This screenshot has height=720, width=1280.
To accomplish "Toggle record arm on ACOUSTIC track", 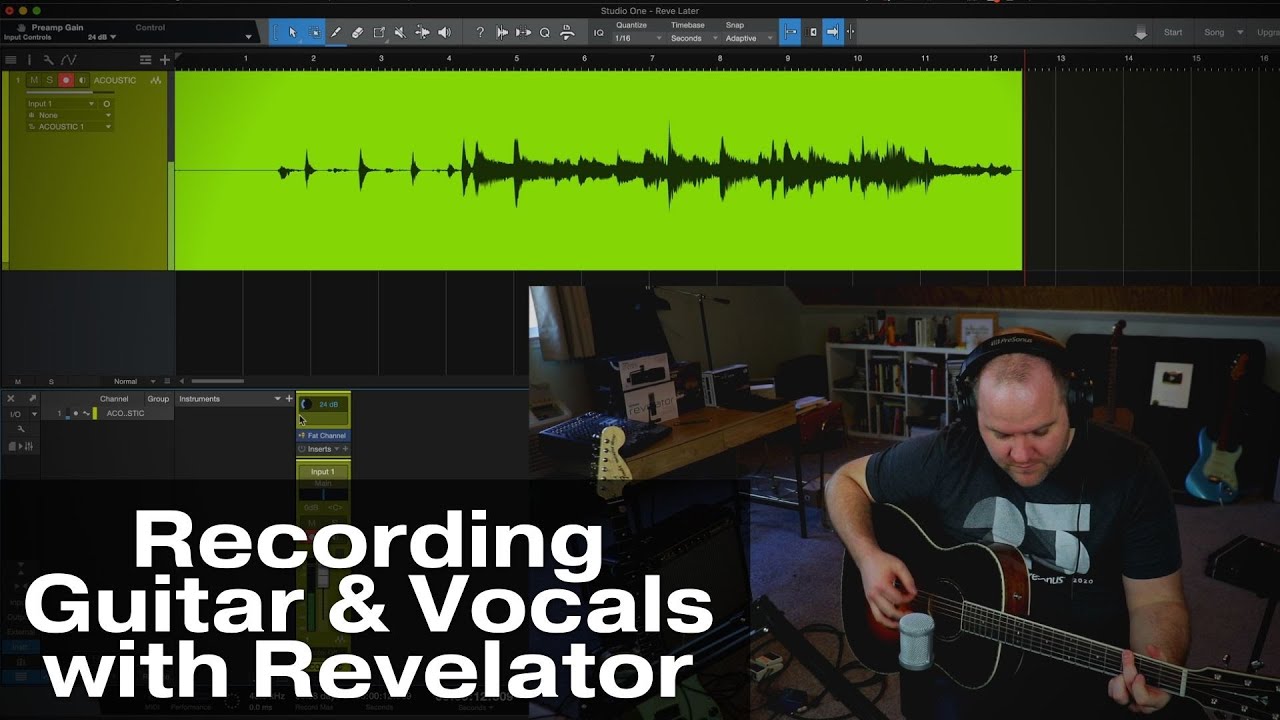I will [66, 80].
